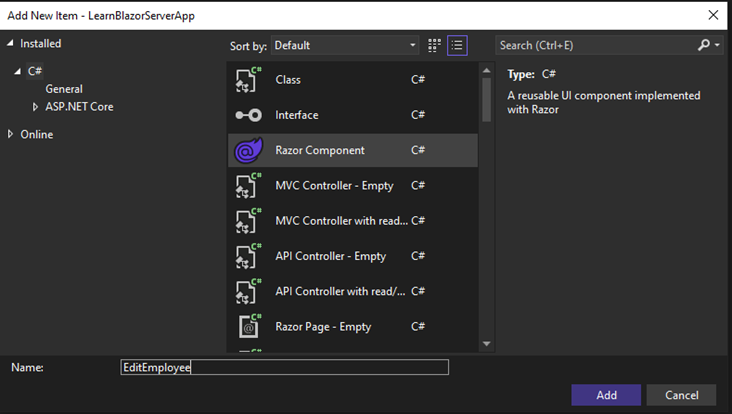
Task: Choose the Class item label
Action: 288,80
